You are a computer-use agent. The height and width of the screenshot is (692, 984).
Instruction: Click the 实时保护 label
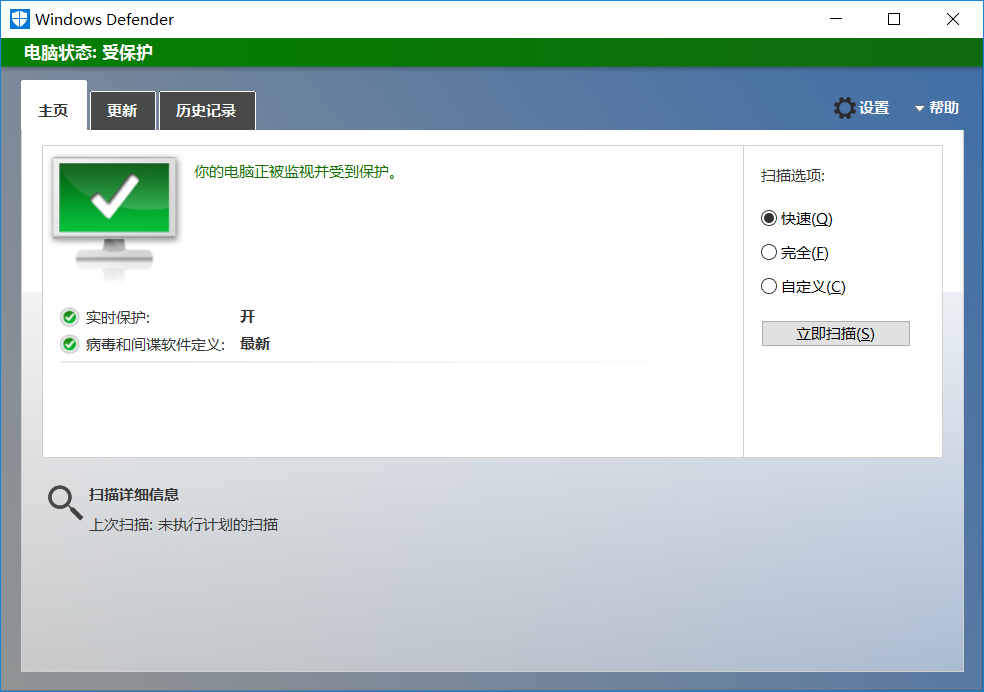117,317
